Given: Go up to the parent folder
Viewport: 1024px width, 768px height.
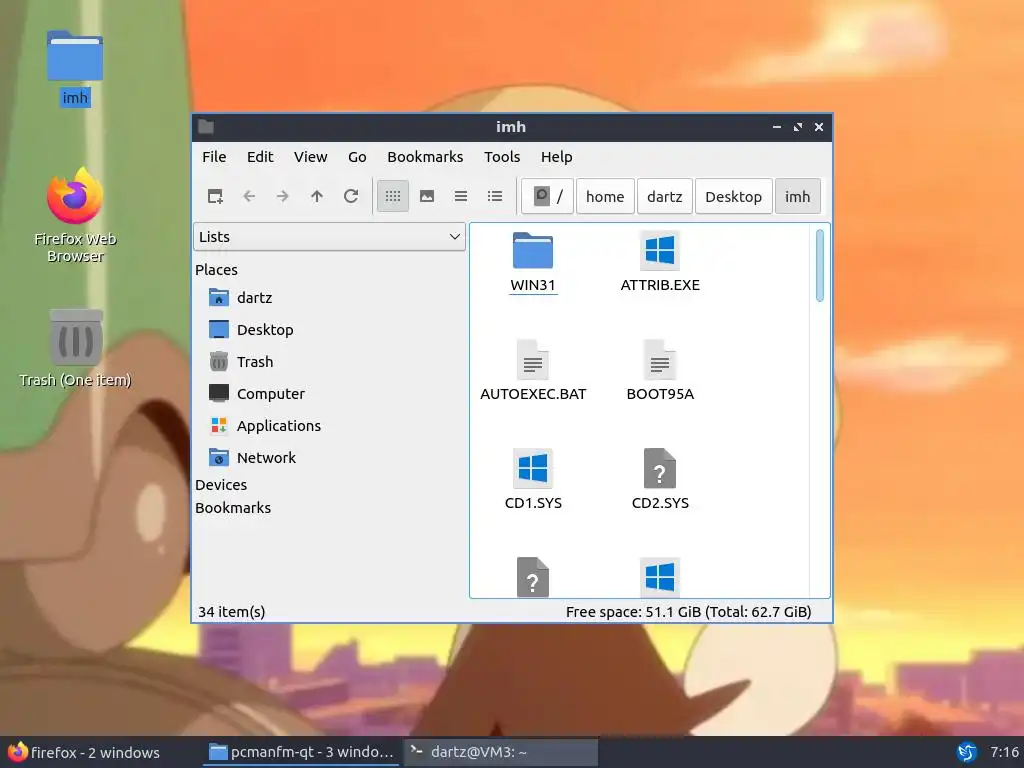Looking at the screenshot, I should point(317,196).
